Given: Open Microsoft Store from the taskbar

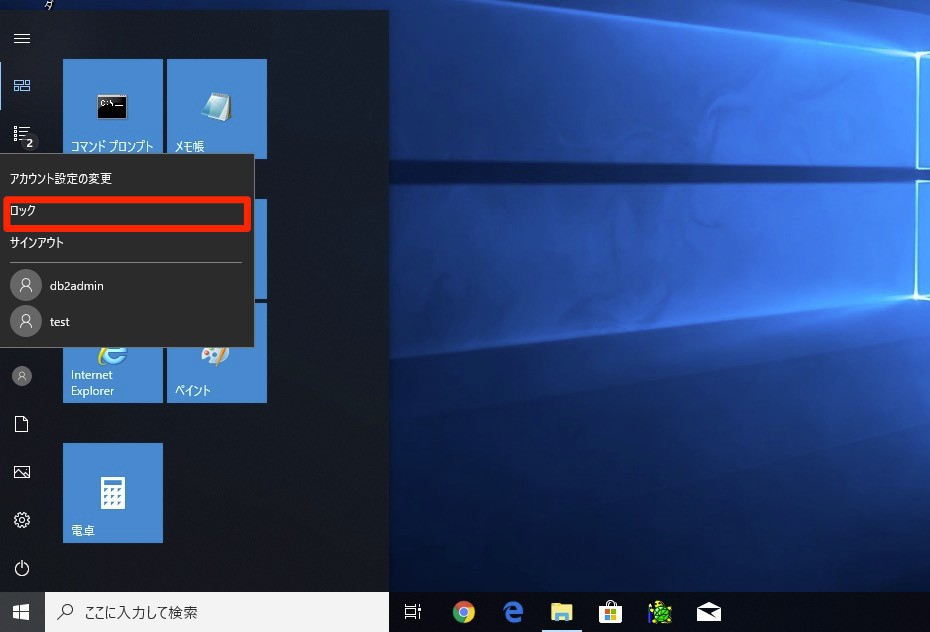Looking at the screenshot, I should pos(610,612).
